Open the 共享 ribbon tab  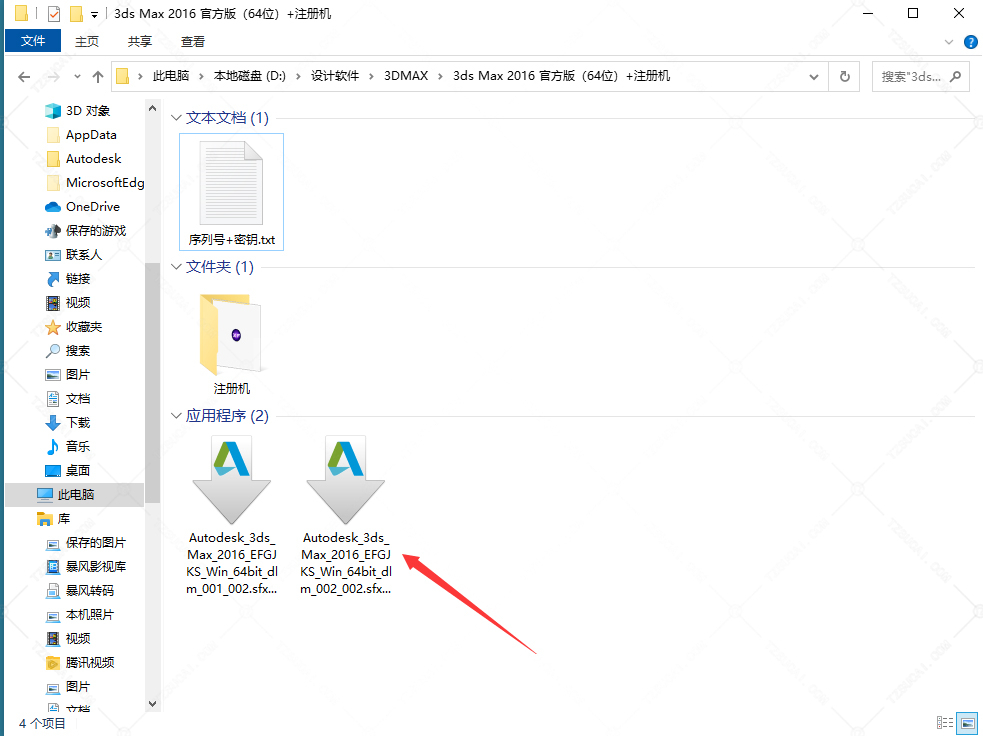(x=140, y=41)
